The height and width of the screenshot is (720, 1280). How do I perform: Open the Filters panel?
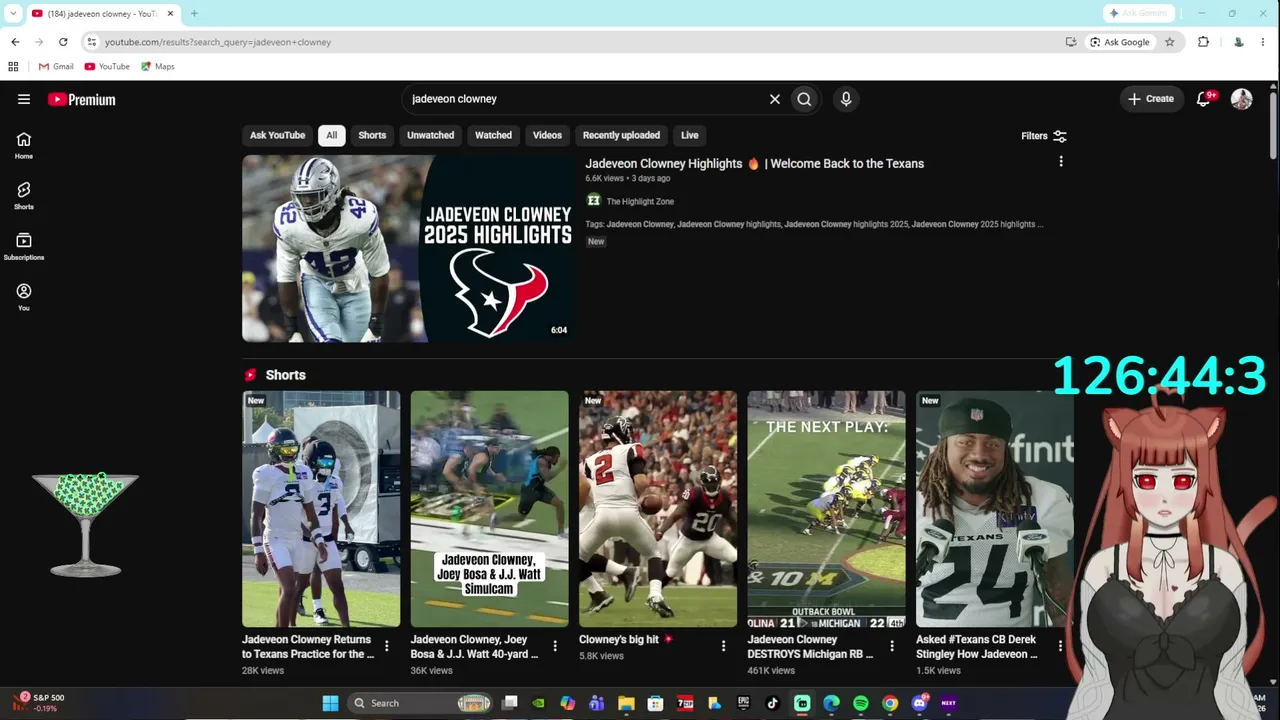click(1043, 136)
